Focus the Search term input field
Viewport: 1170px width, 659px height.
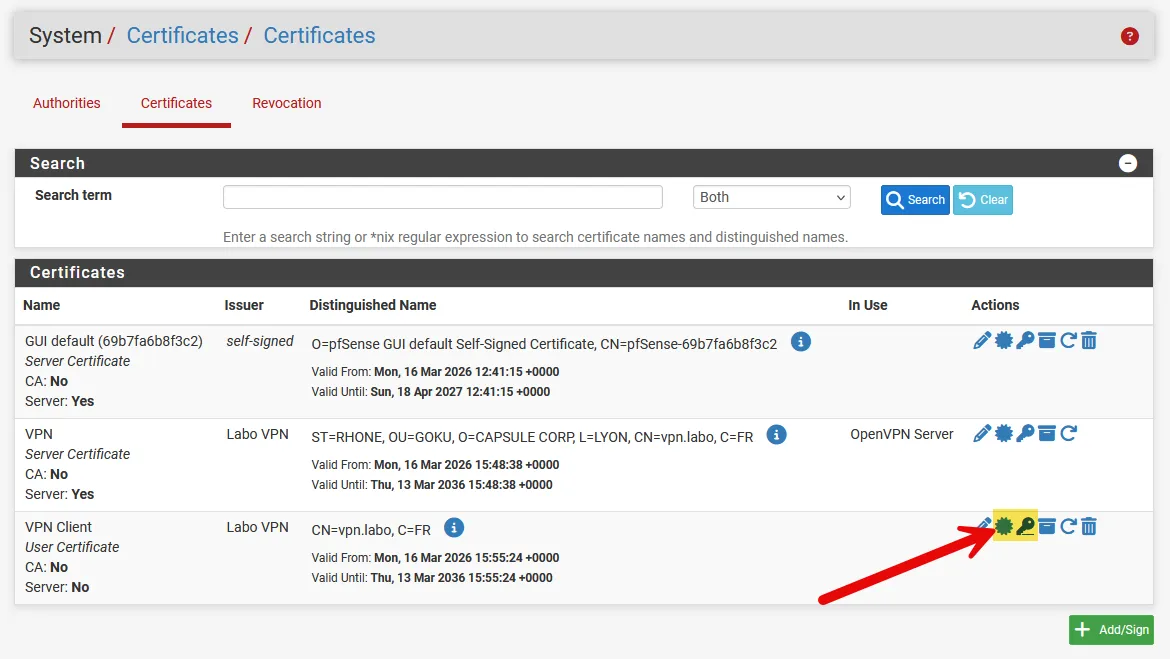[442, 198]
